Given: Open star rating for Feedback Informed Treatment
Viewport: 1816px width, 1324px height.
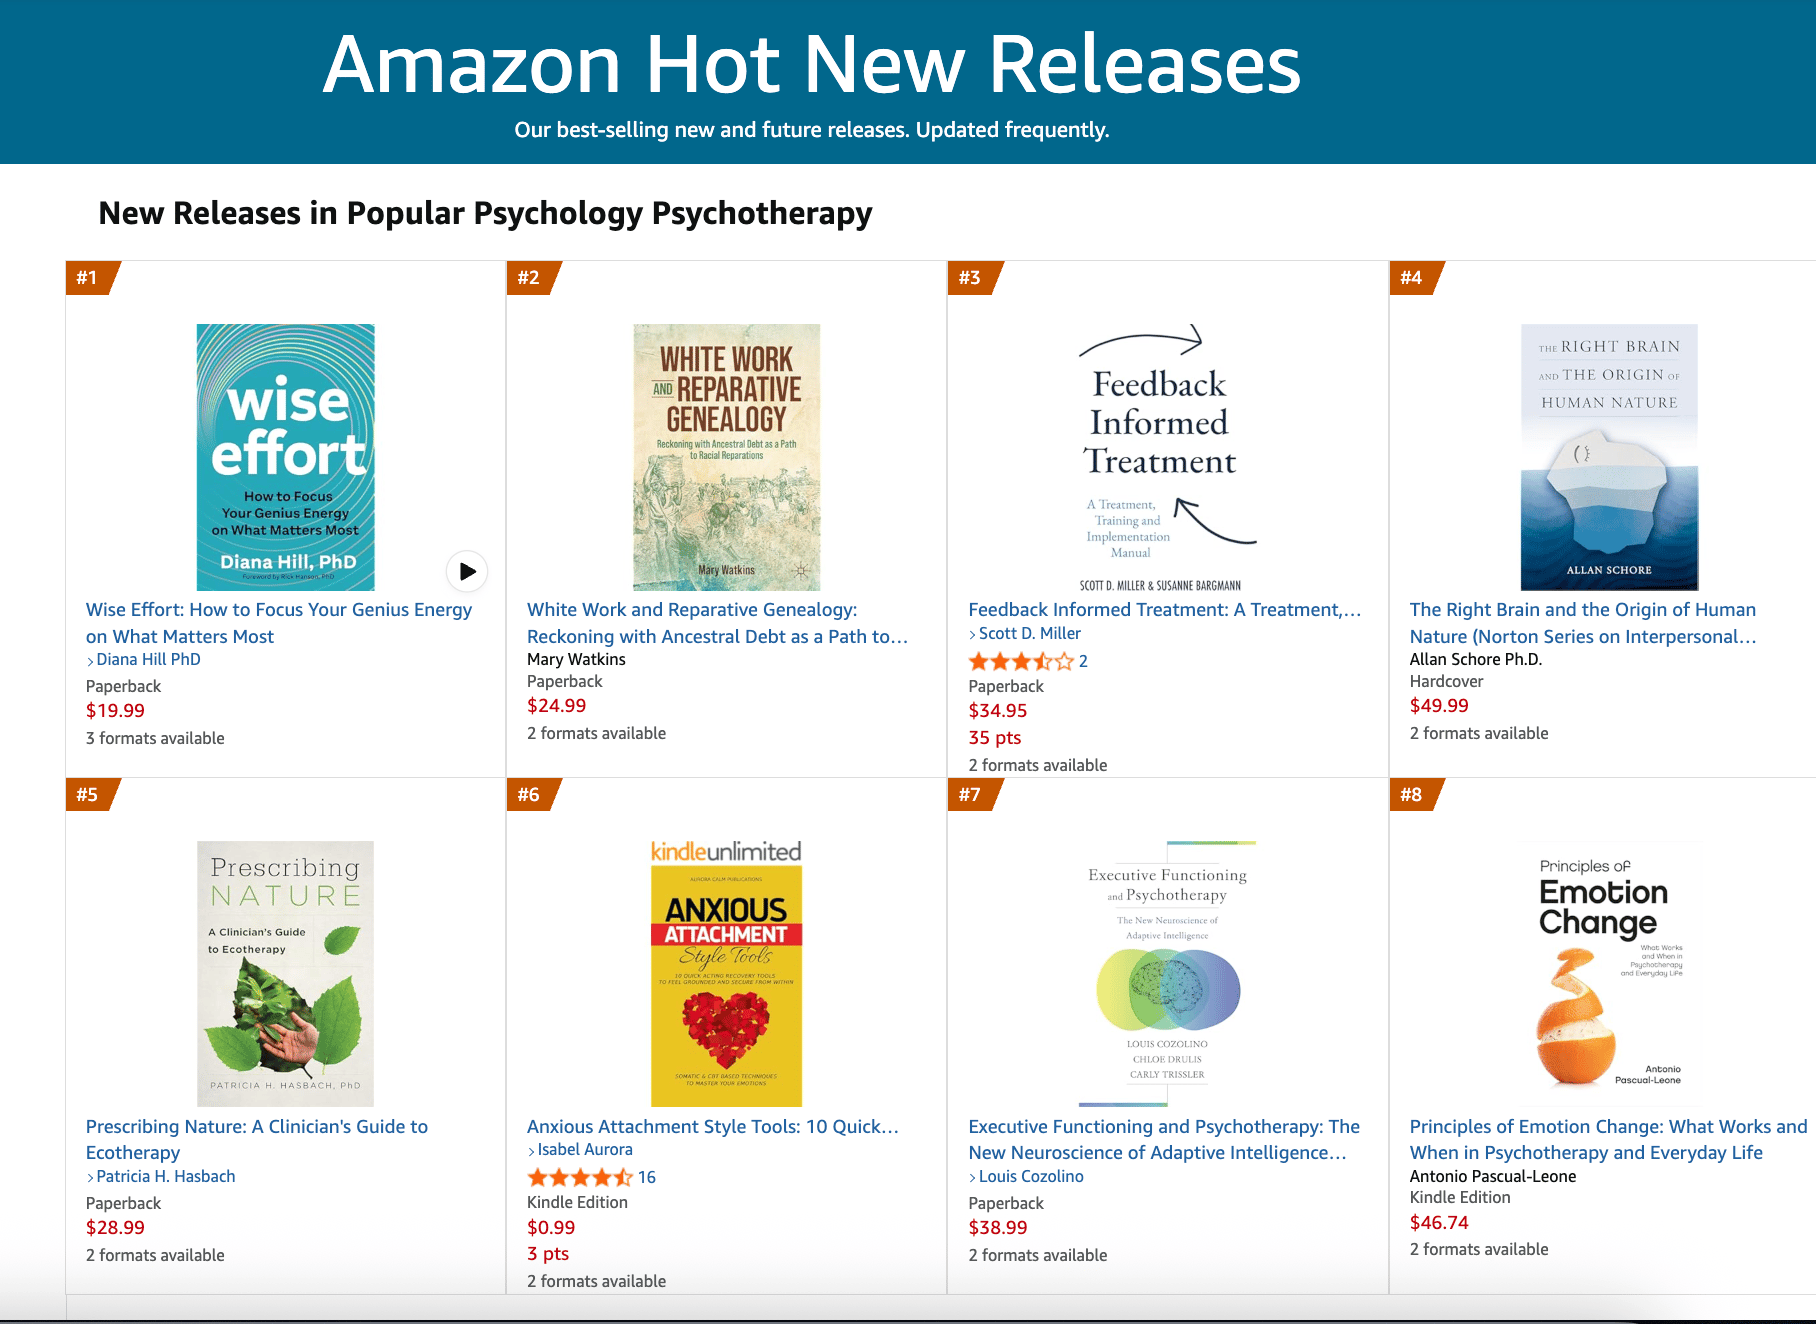Looking at the screenshot, I should tap(1020, 662).
